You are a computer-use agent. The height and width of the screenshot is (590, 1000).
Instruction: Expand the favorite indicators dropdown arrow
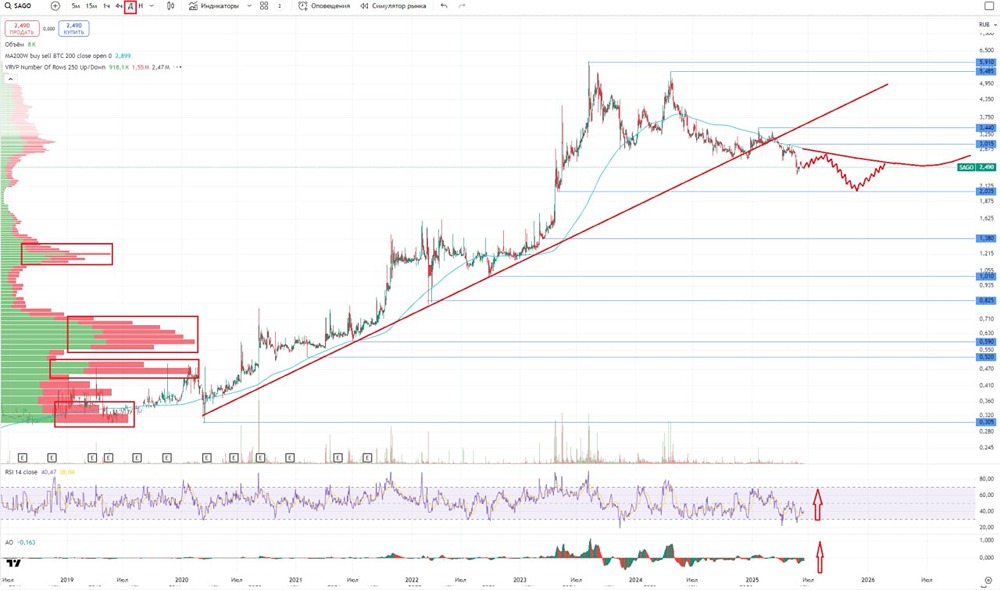pos(249,6)
